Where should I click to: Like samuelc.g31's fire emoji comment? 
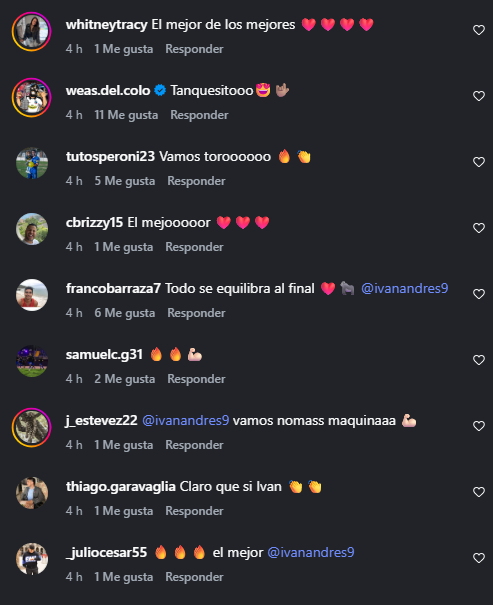479,360
